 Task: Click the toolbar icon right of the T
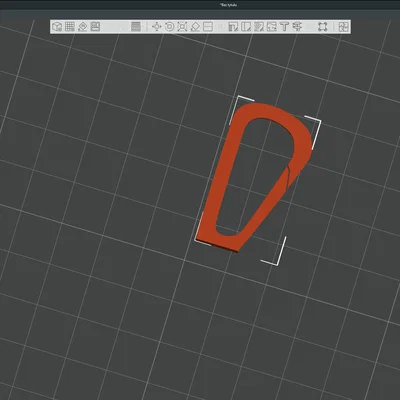[x=297, y=27]
